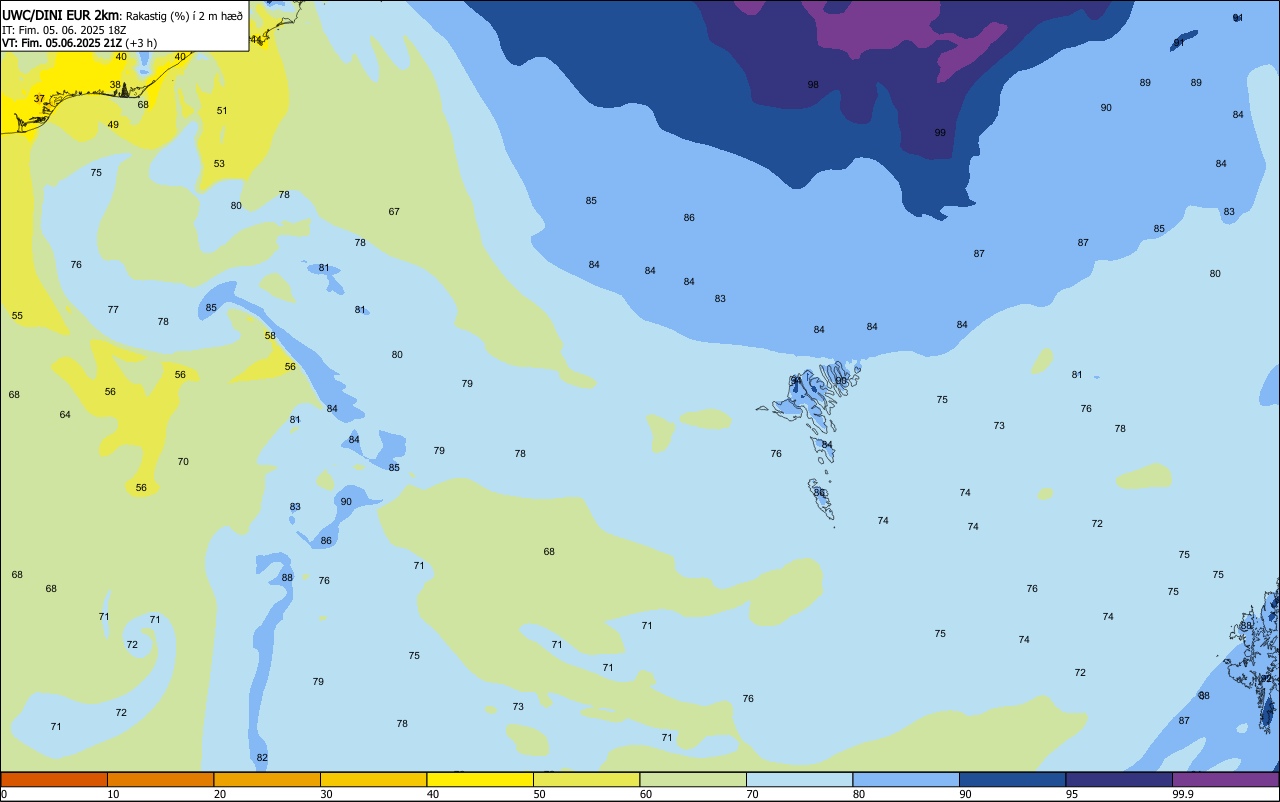Click the map value 58

click(270, 336)
